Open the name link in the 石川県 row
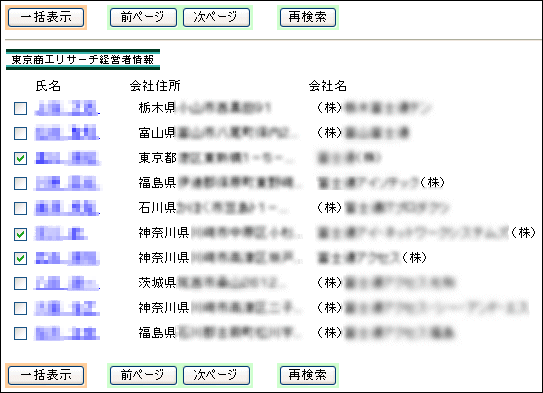The width and height of the screenshot is (543, 393). click(67, 208)
